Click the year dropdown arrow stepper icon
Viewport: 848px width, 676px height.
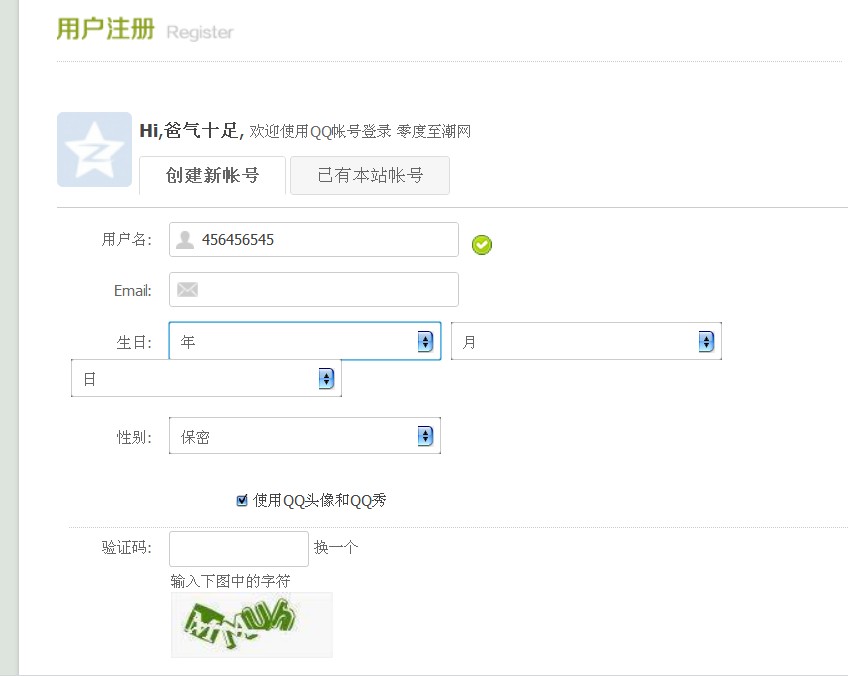coord(425,342)
